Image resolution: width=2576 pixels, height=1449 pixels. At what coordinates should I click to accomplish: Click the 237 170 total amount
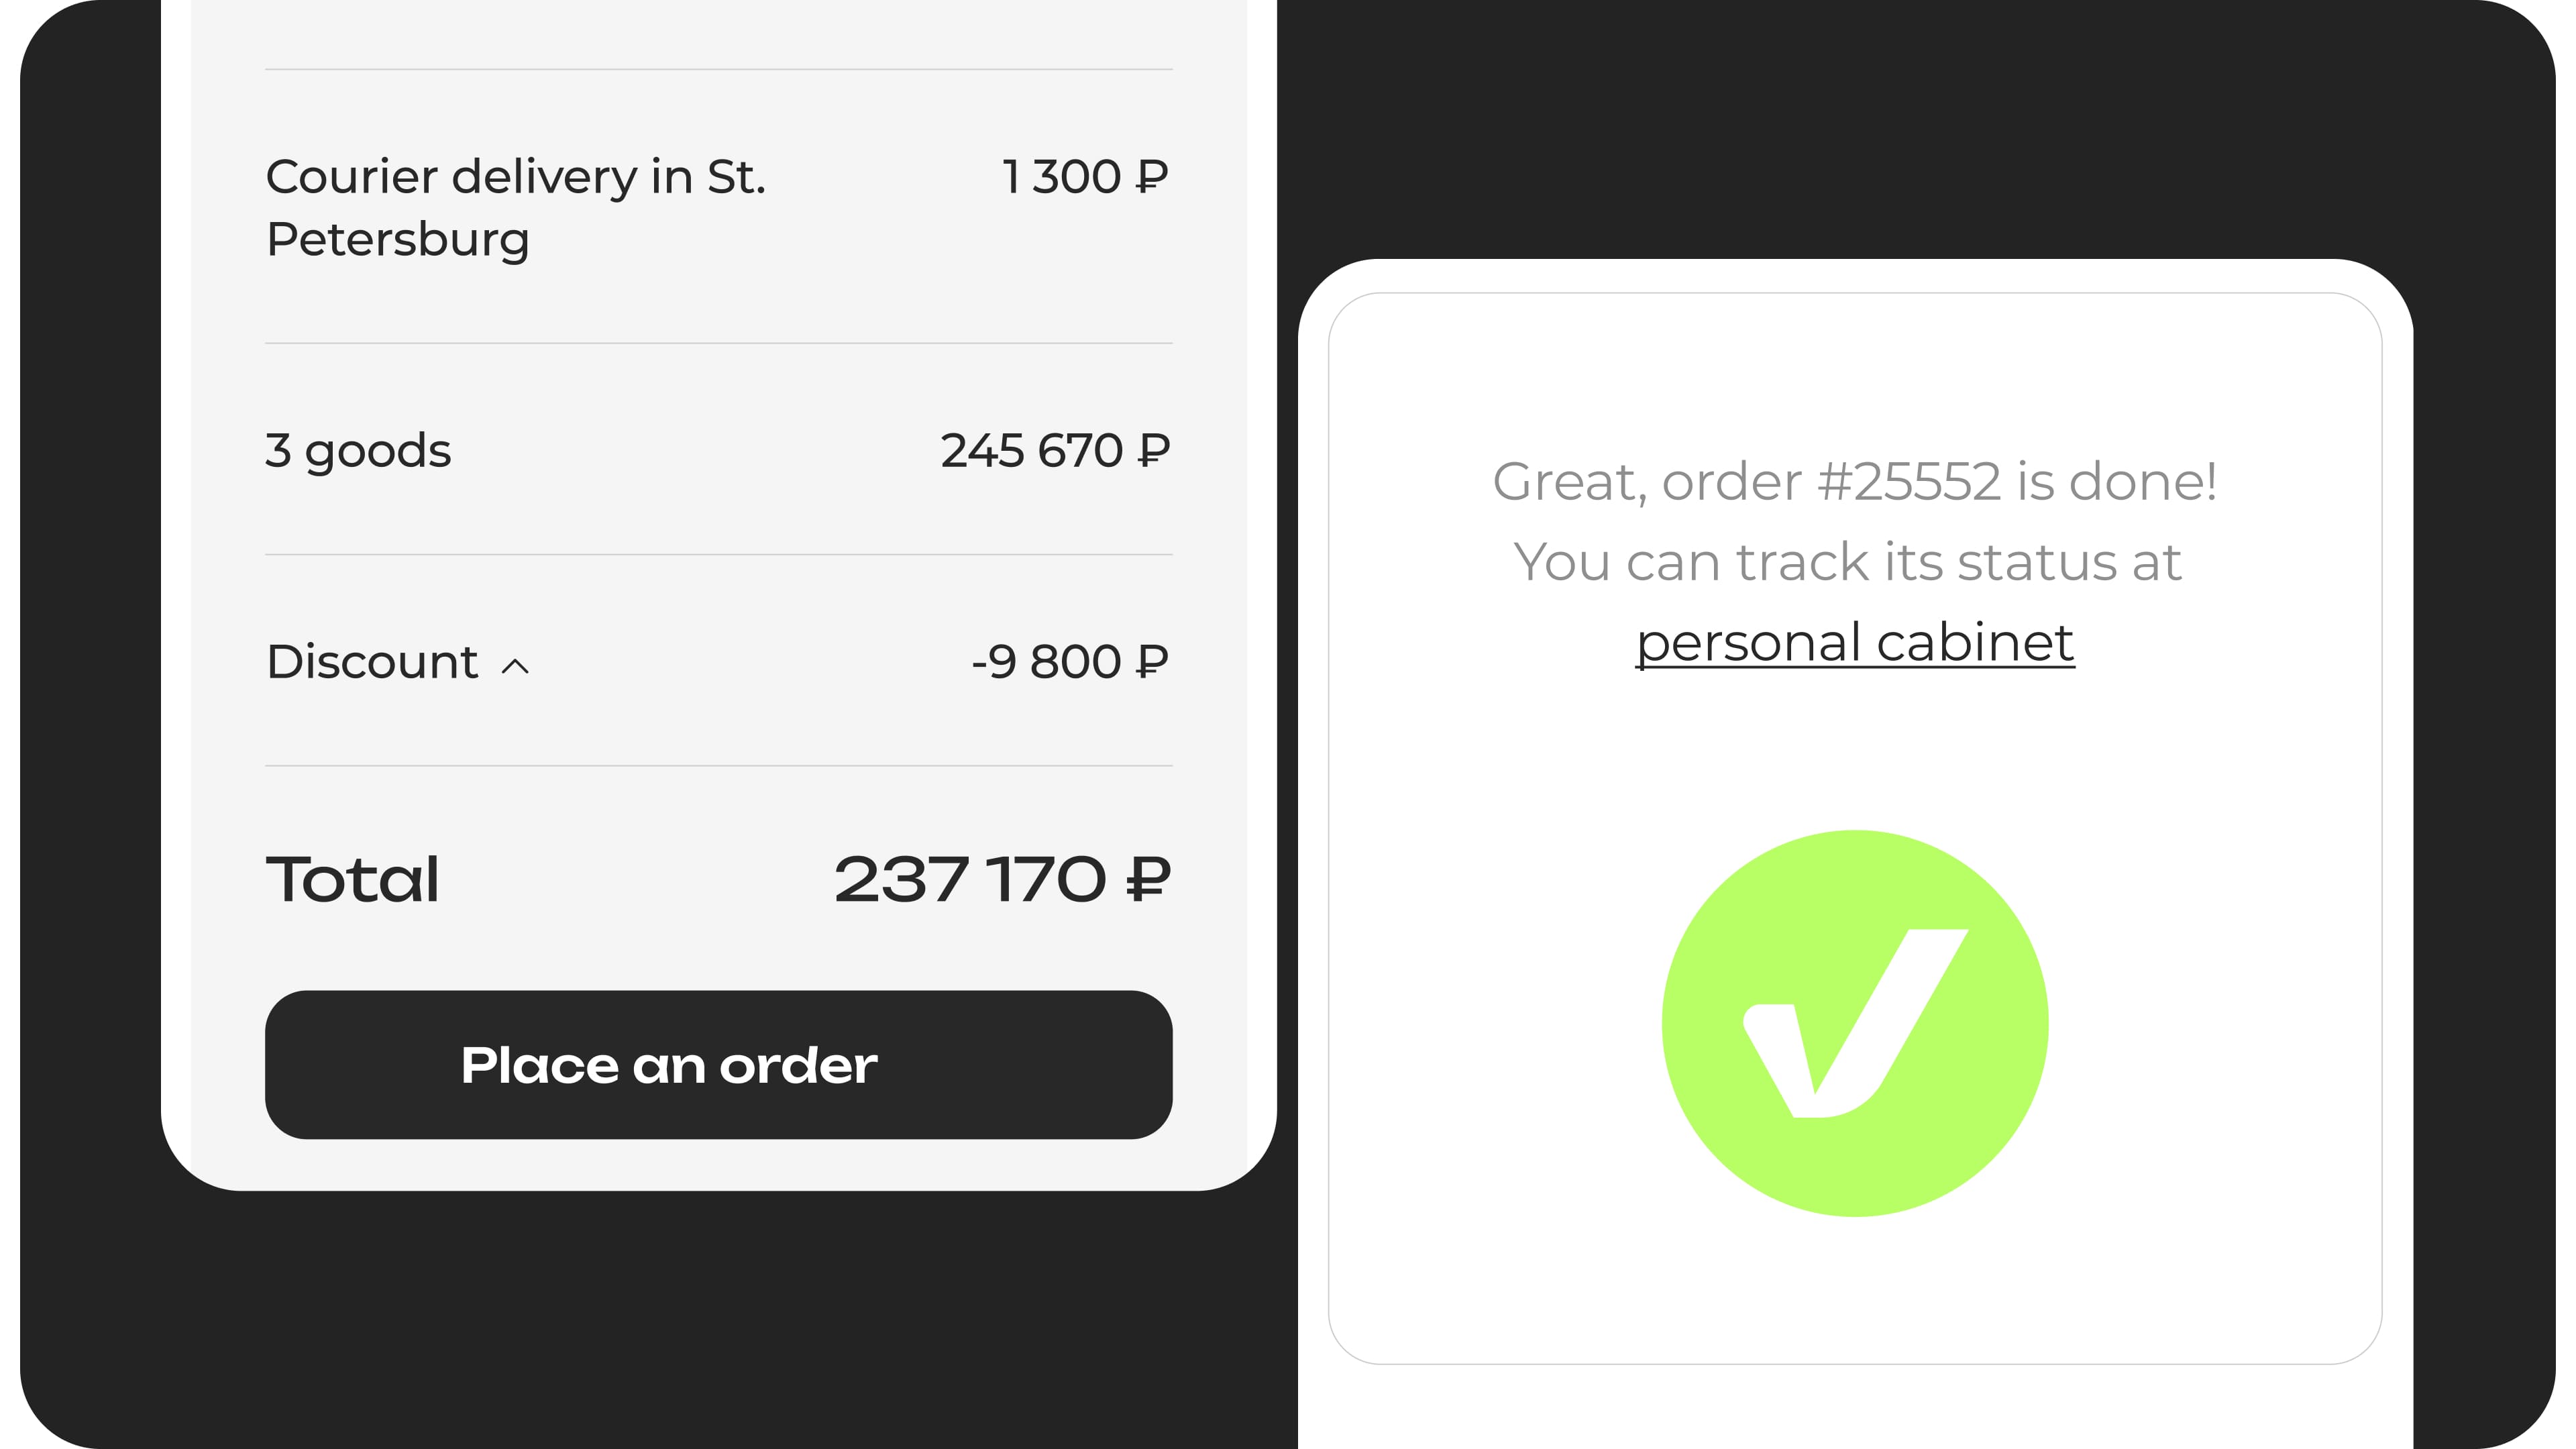point(969,880)
